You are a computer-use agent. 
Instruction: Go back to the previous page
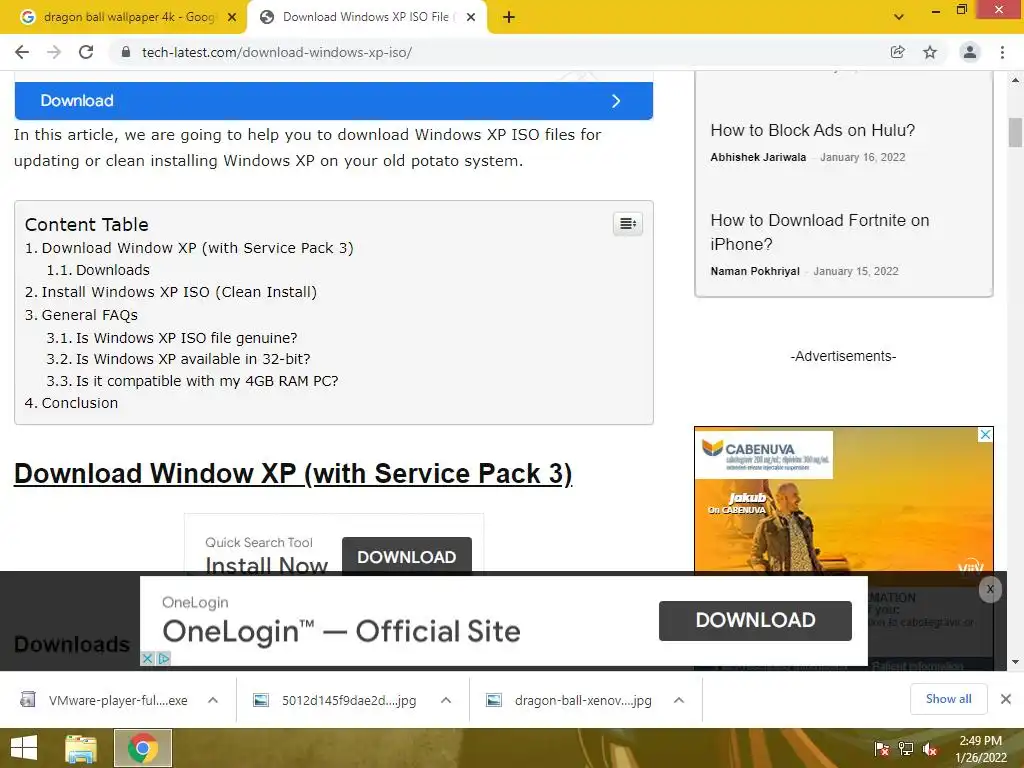tap(22, 52)
